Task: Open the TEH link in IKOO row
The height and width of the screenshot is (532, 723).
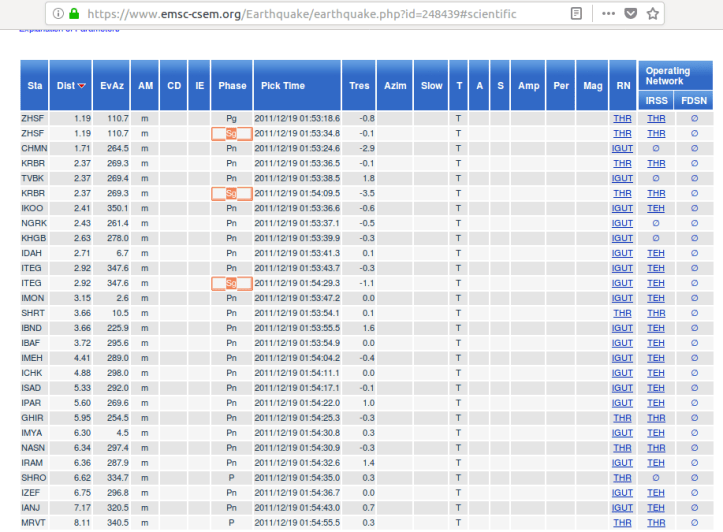Action: pos(656,208)
